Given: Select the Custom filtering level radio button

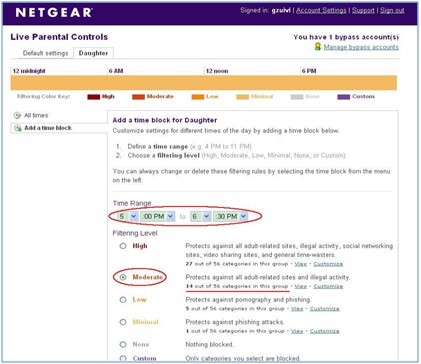Looking at the screenshot, I should pos(123,358).
